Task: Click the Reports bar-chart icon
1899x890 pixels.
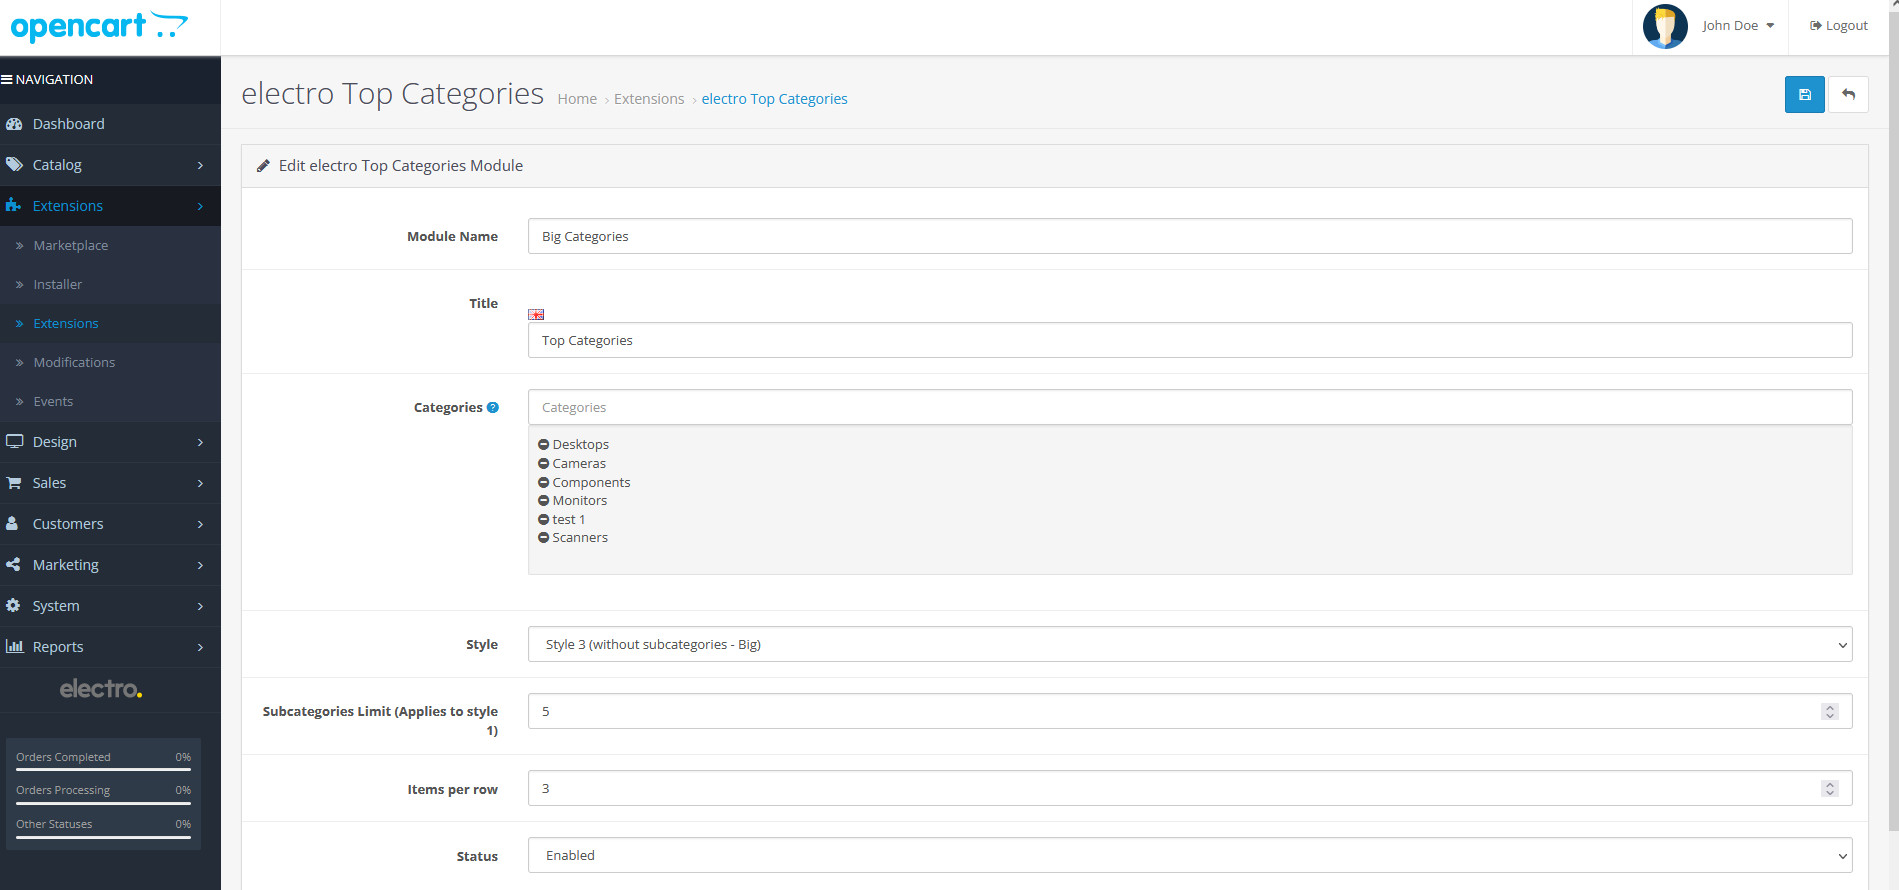Action: tap(14, 646)
